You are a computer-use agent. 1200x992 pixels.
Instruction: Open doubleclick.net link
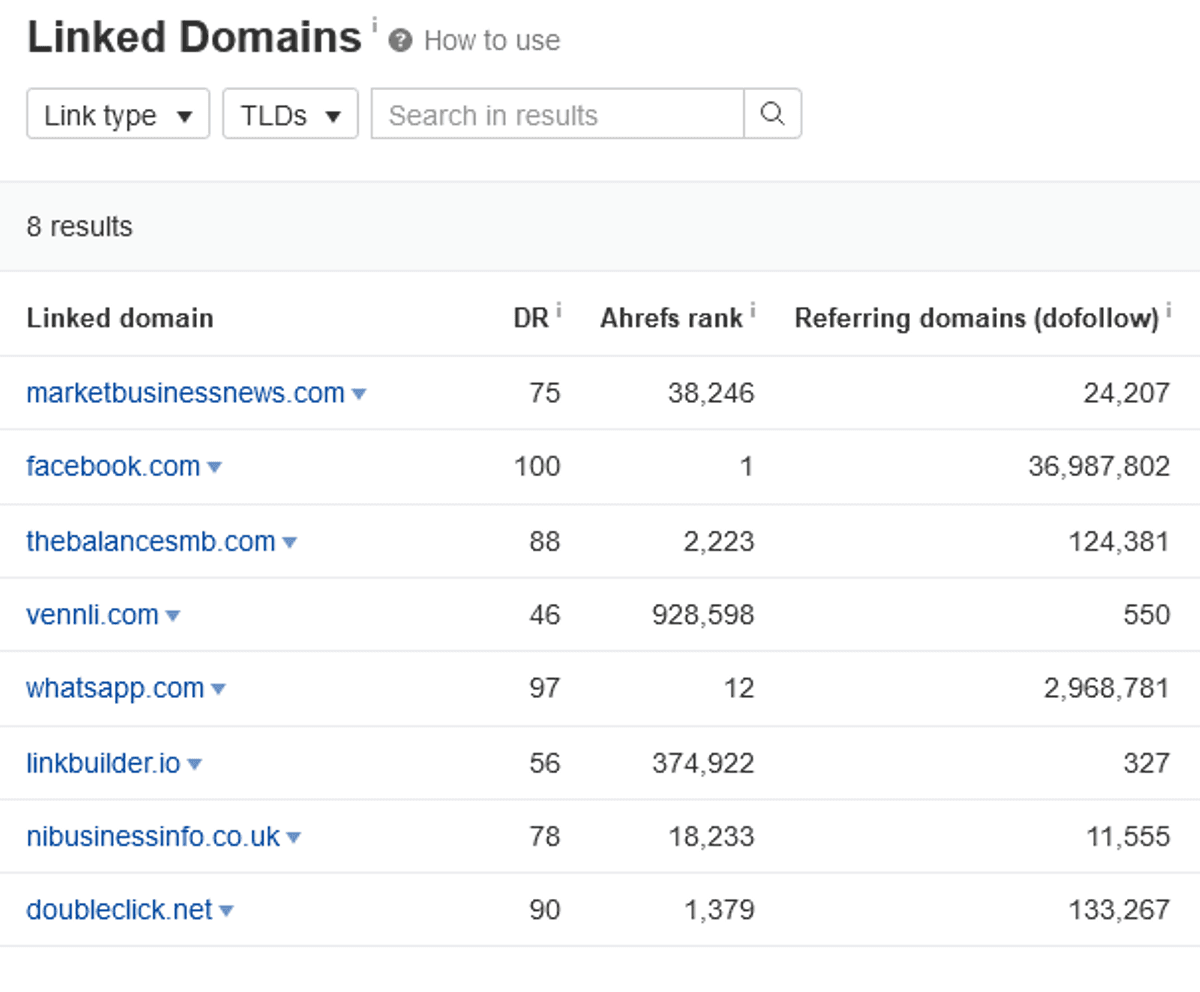[x=119, y=909]
